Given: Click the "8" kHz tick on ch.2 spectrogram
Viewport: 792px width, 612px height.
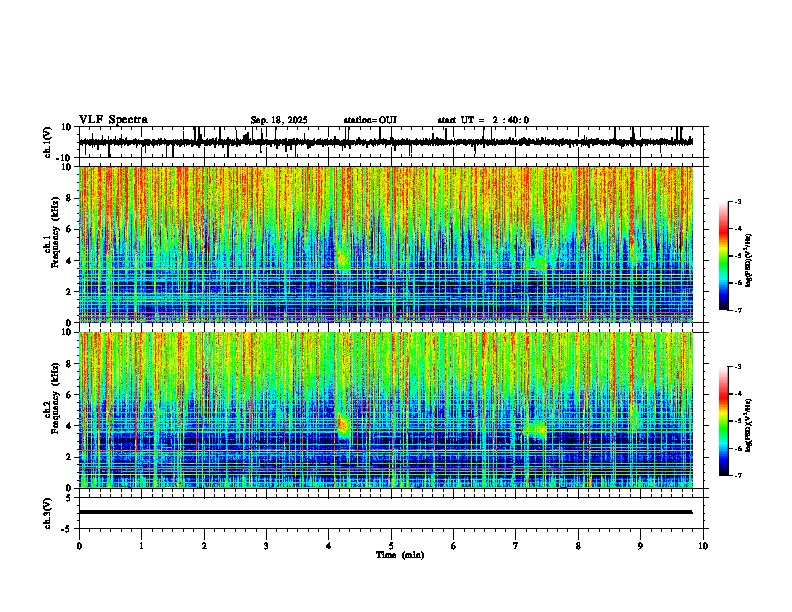Looking at the screenshot, I should (x=70, y=364).
